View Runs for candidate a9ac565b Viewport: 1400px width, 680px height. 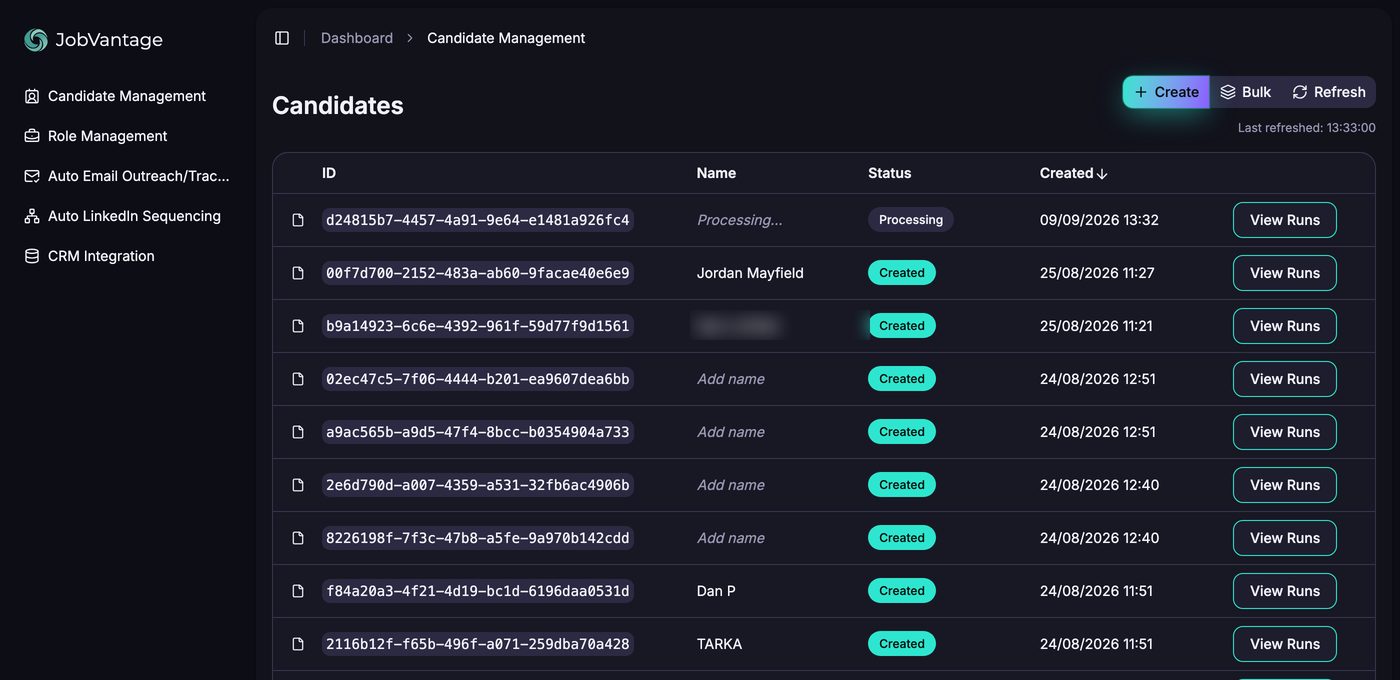[x=1285, y=432]
